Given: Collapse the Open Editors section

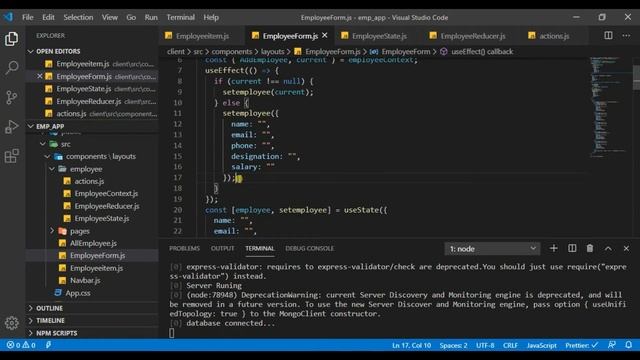Looking at the screenshot, I should click(x=31, y=51).
